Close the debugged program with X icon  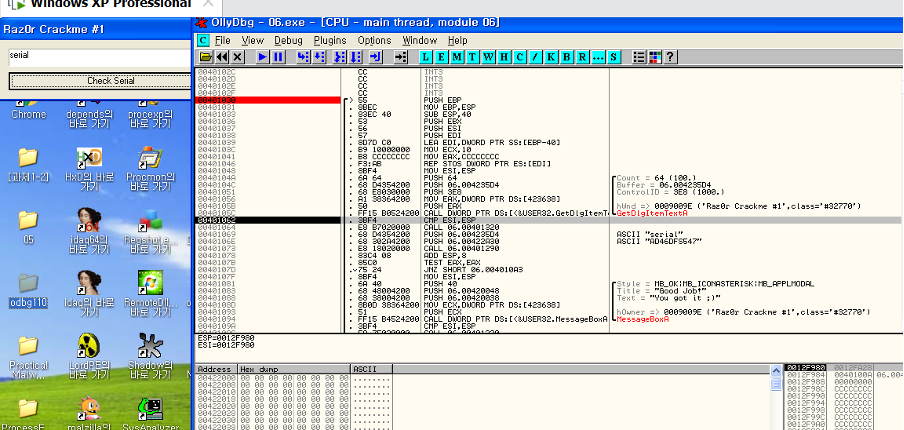pos(238,57)
